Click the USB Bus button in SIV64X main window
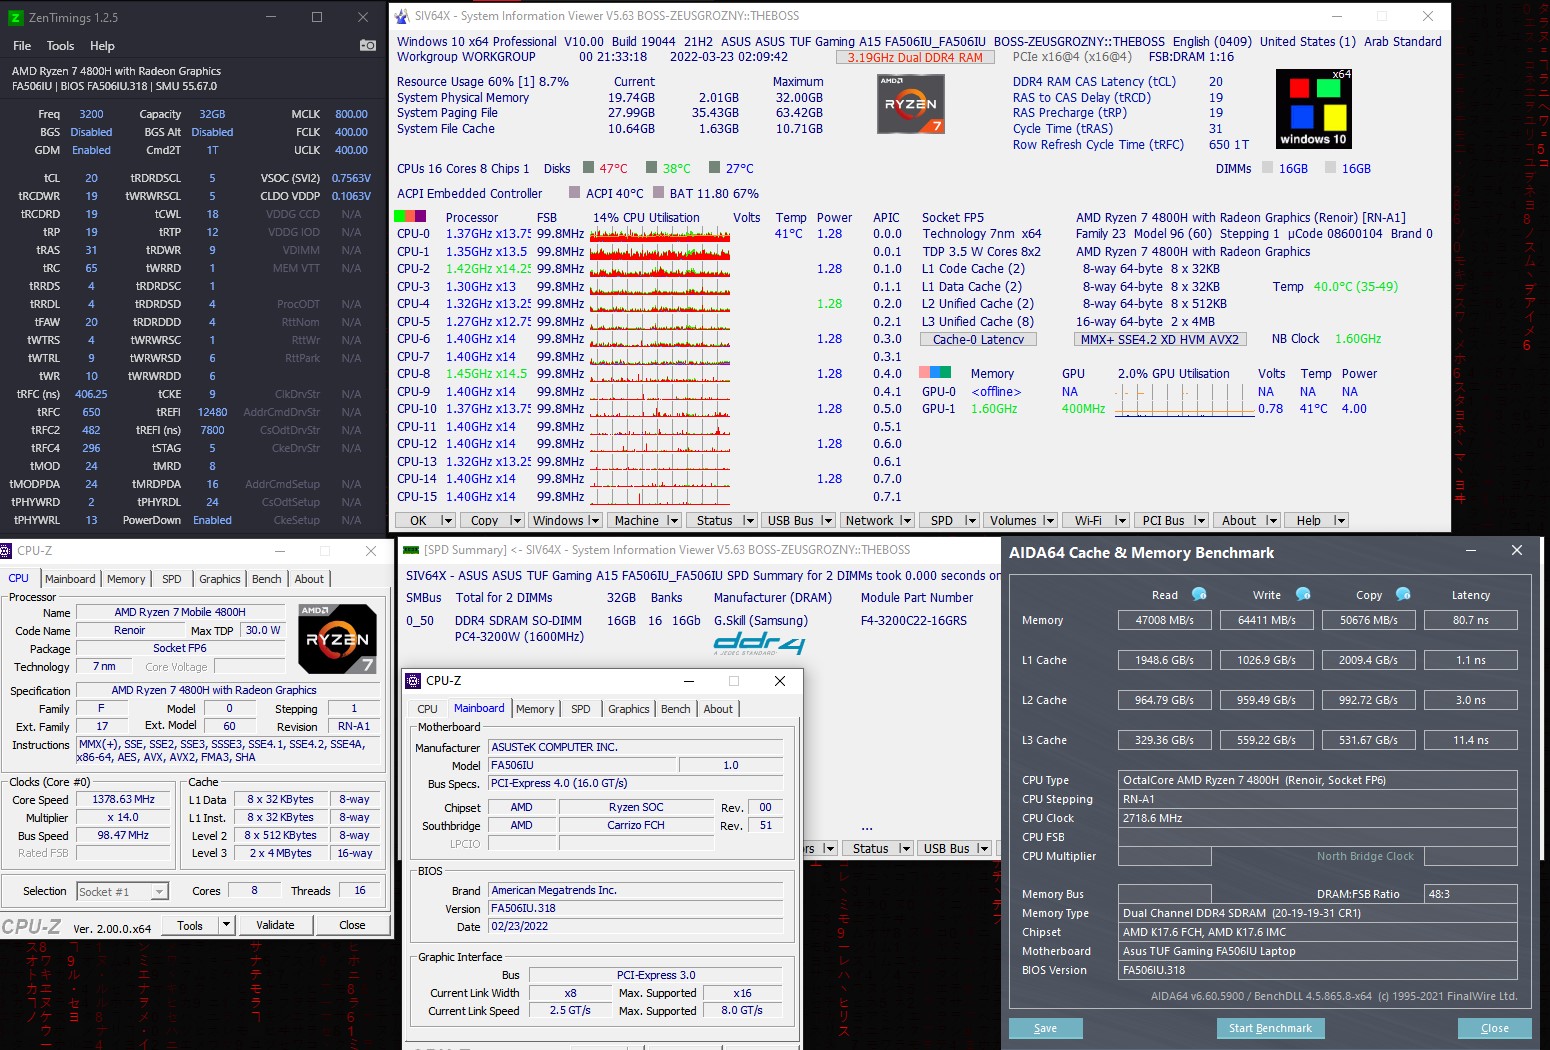 pyautogui.click(x=790, y=520)
